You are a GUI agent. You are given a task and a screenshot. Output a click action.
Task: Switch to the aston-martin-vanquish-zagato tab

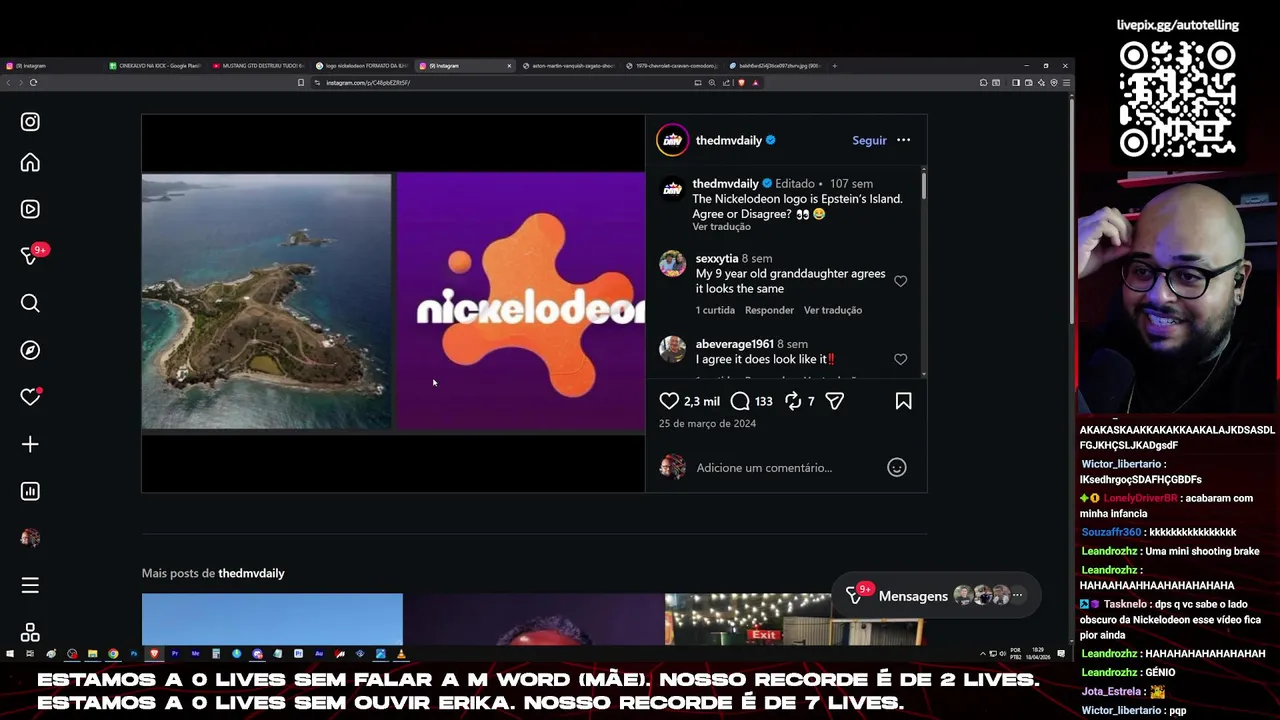[x=567, y=66]
